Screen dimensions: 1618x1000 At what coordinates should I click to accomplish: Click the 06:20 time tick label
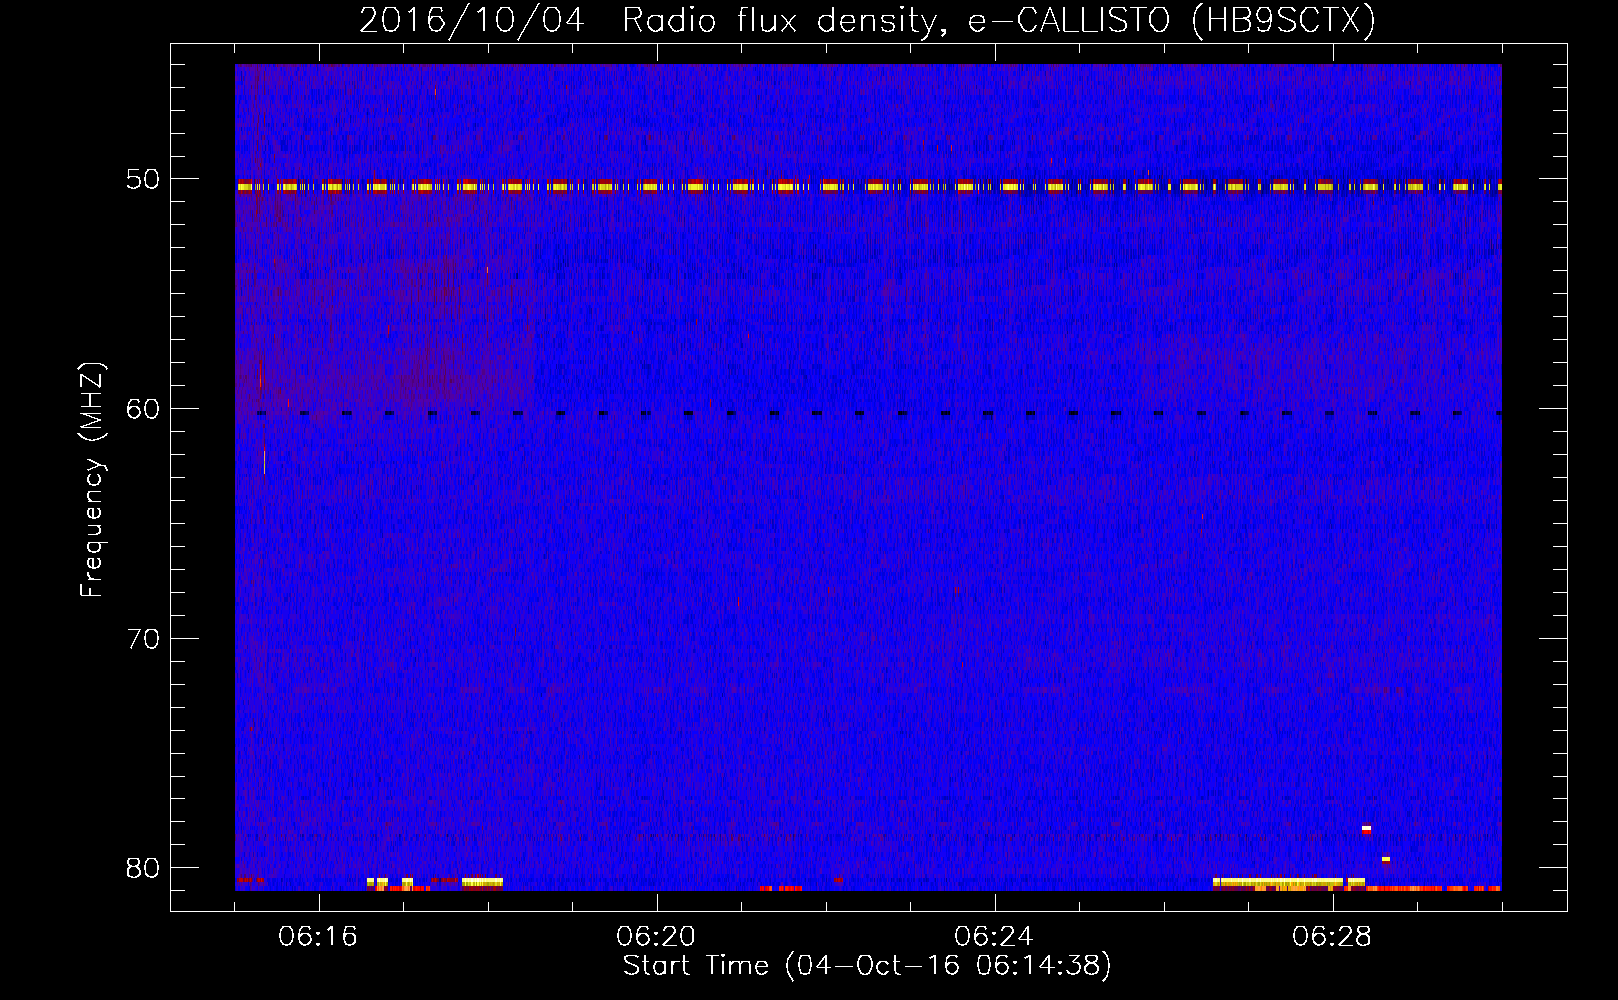pyautogui.click(x=655, y=937)
